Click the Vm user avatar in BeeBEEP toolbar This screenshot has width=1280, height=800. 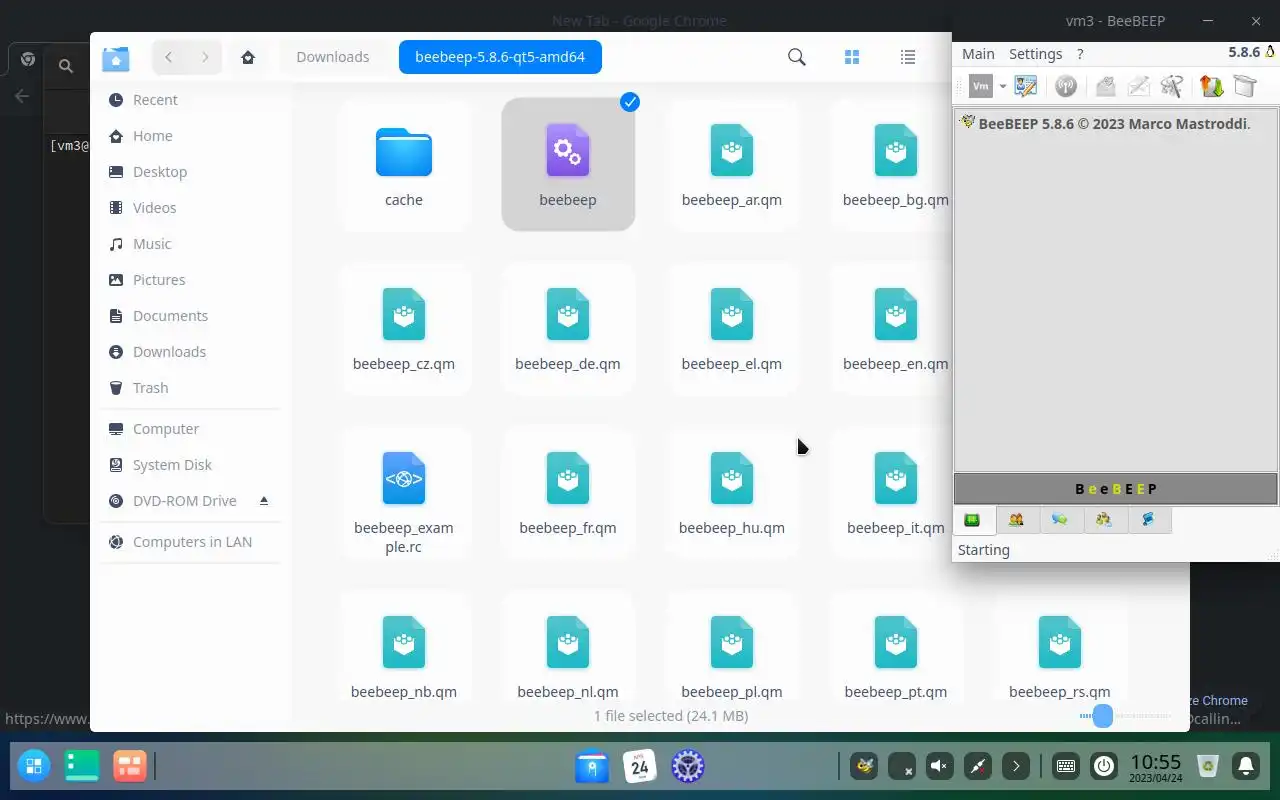pyautogui.click(x=981, y=86)
